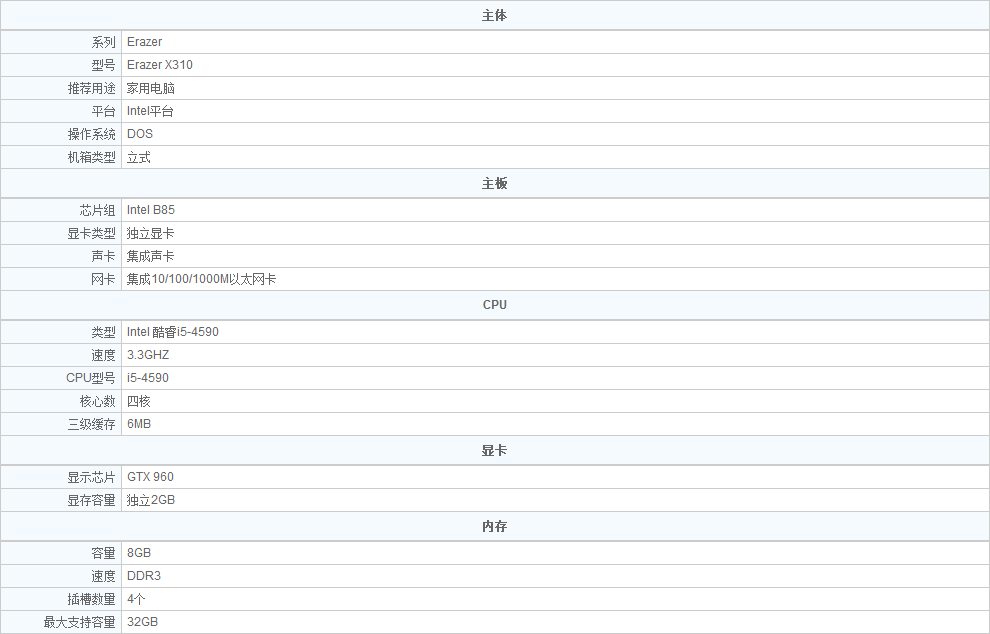Click the Intel平台 value
This screenshot has width=990, height=634.
click(150, 111)
